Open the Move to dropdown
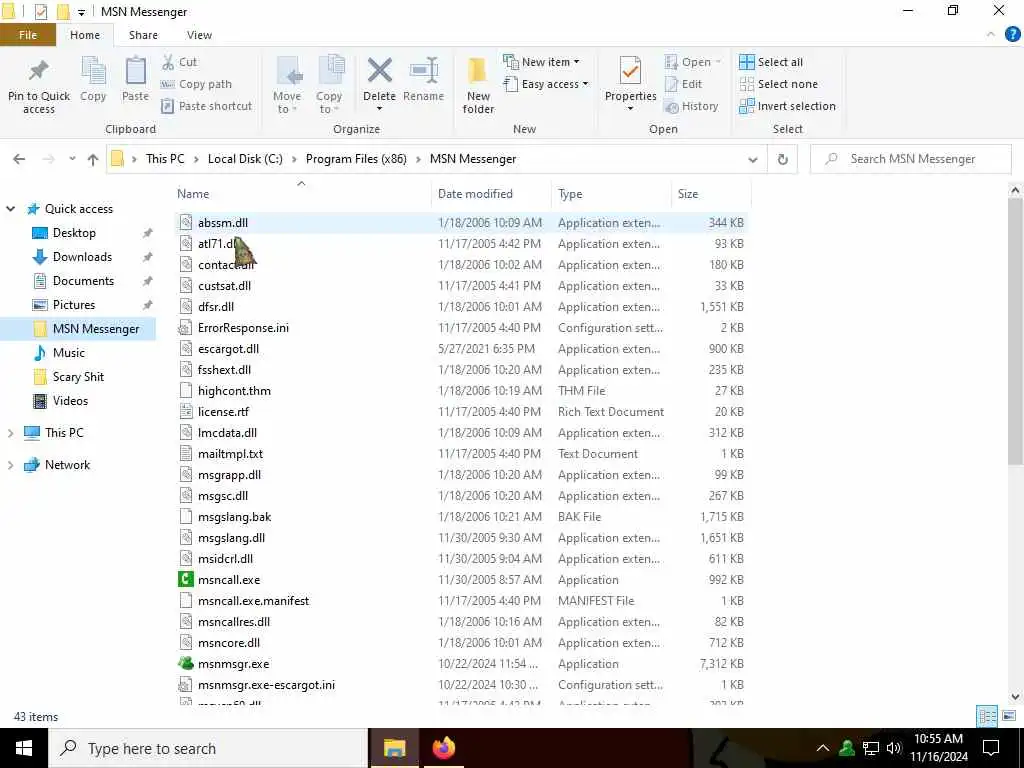1024x768 pixels. coord(287,85)
